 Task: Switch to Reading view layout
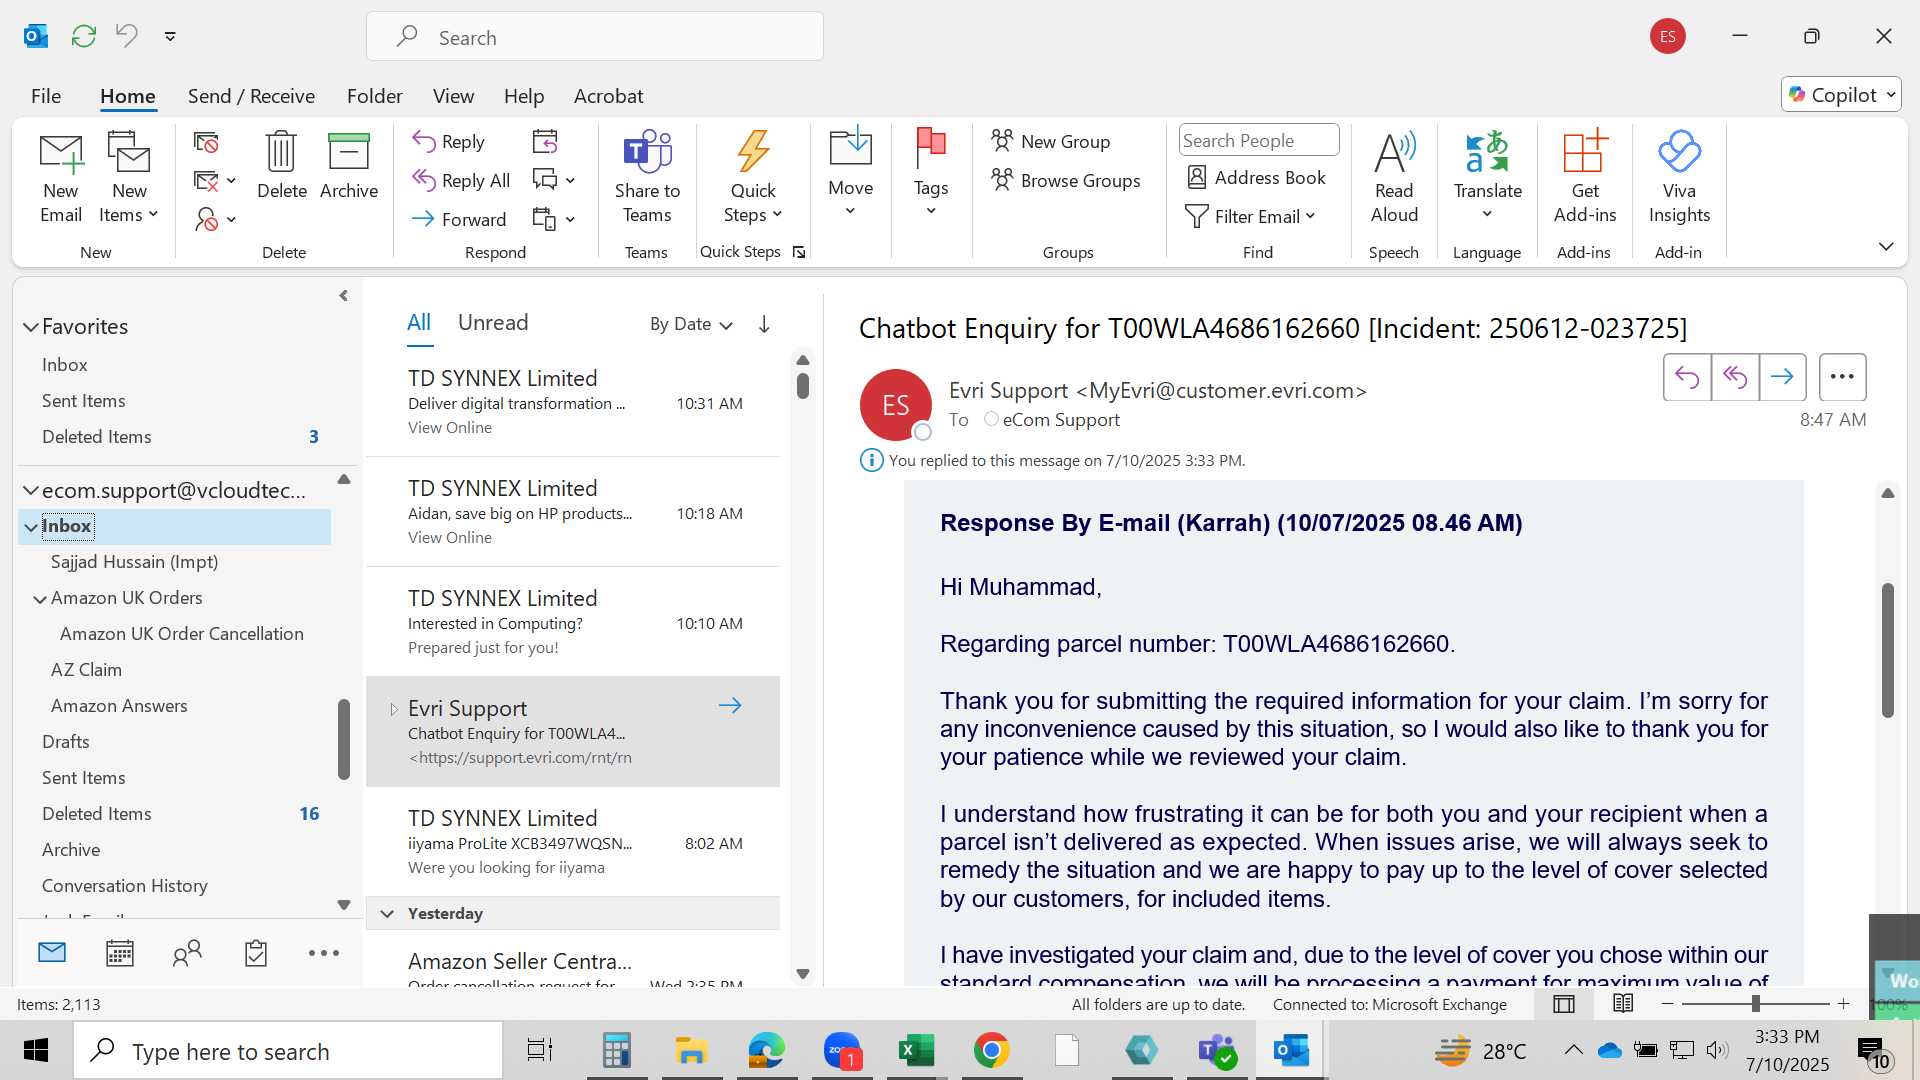[1623, 1004]
